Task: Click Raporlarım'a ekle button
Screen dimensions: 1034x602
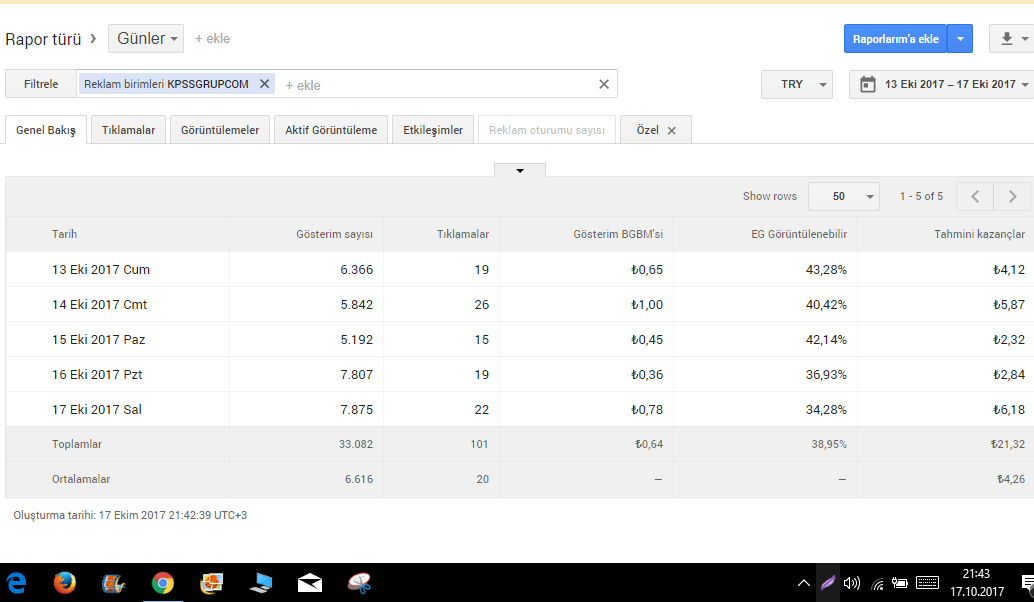Action: 895,39
